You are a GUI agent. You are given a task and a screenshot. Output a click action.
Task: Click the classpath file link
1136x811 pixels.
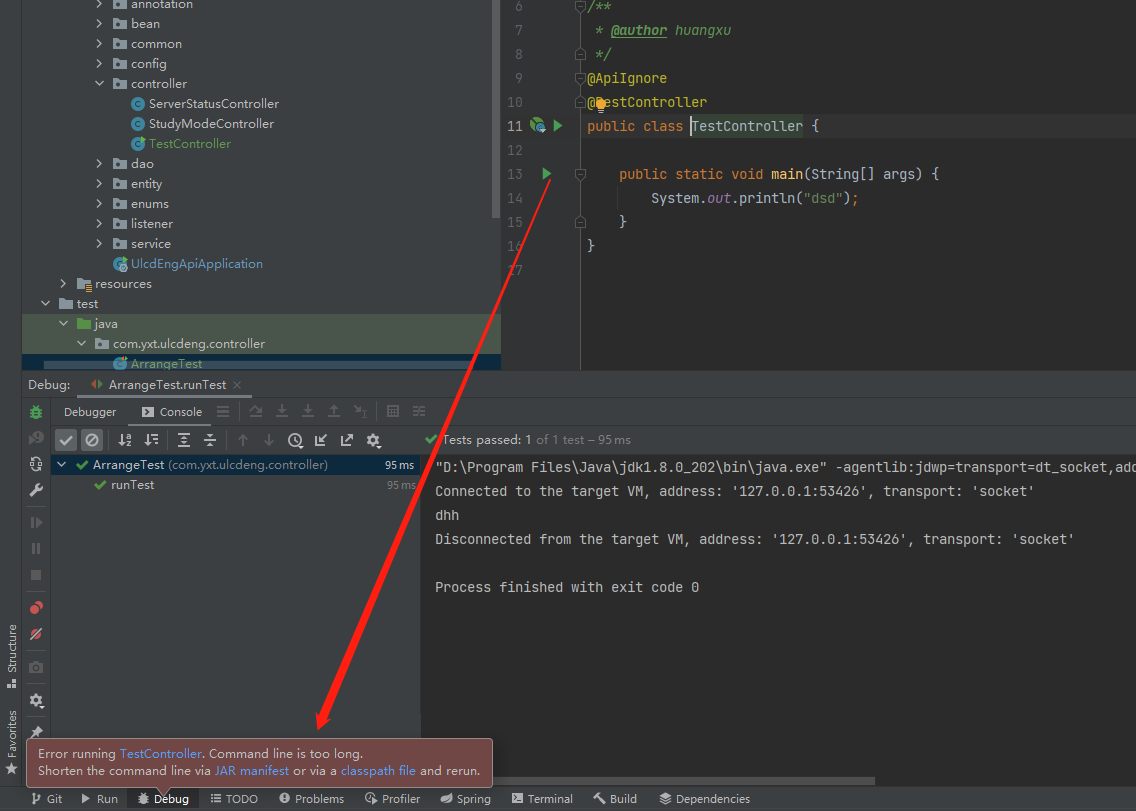tap(378, 771)
